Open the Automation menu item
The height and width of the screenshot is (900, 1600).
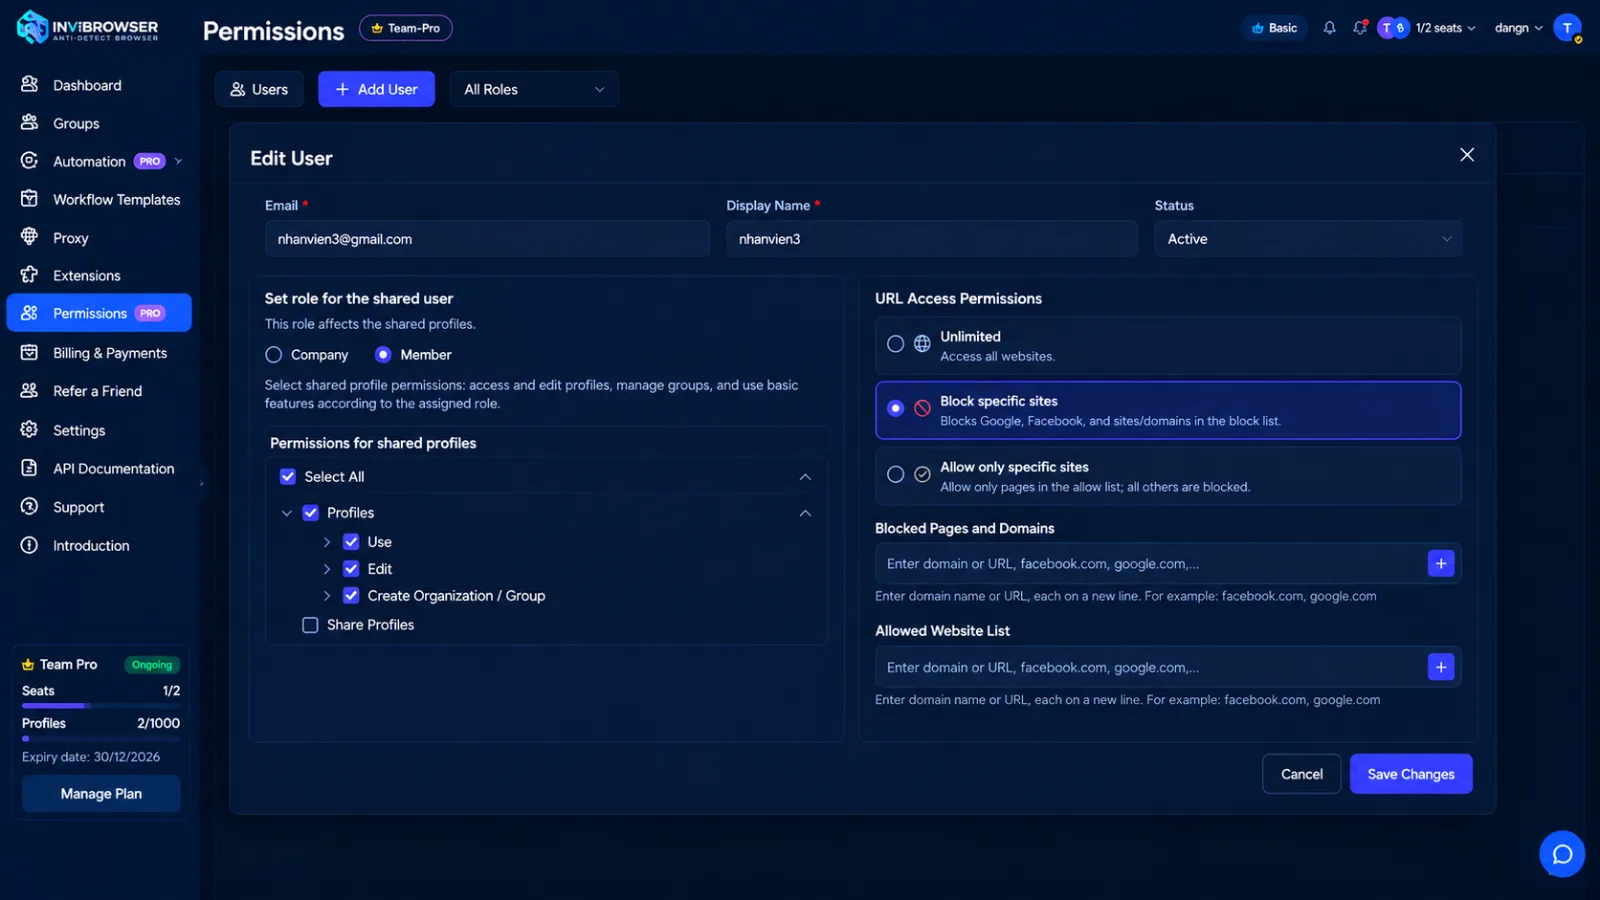(x=100, y=161)
